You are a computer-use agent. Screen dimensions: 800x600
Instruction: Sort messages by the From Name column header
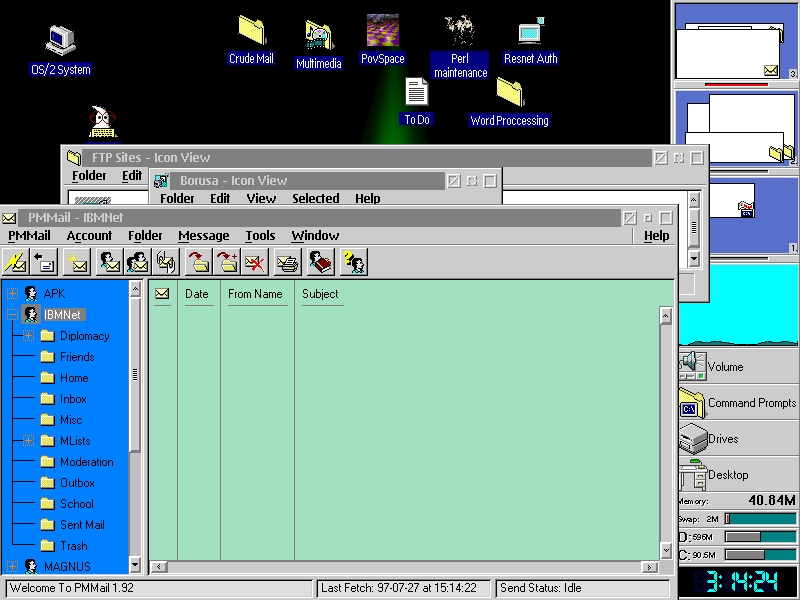point(255,294)
